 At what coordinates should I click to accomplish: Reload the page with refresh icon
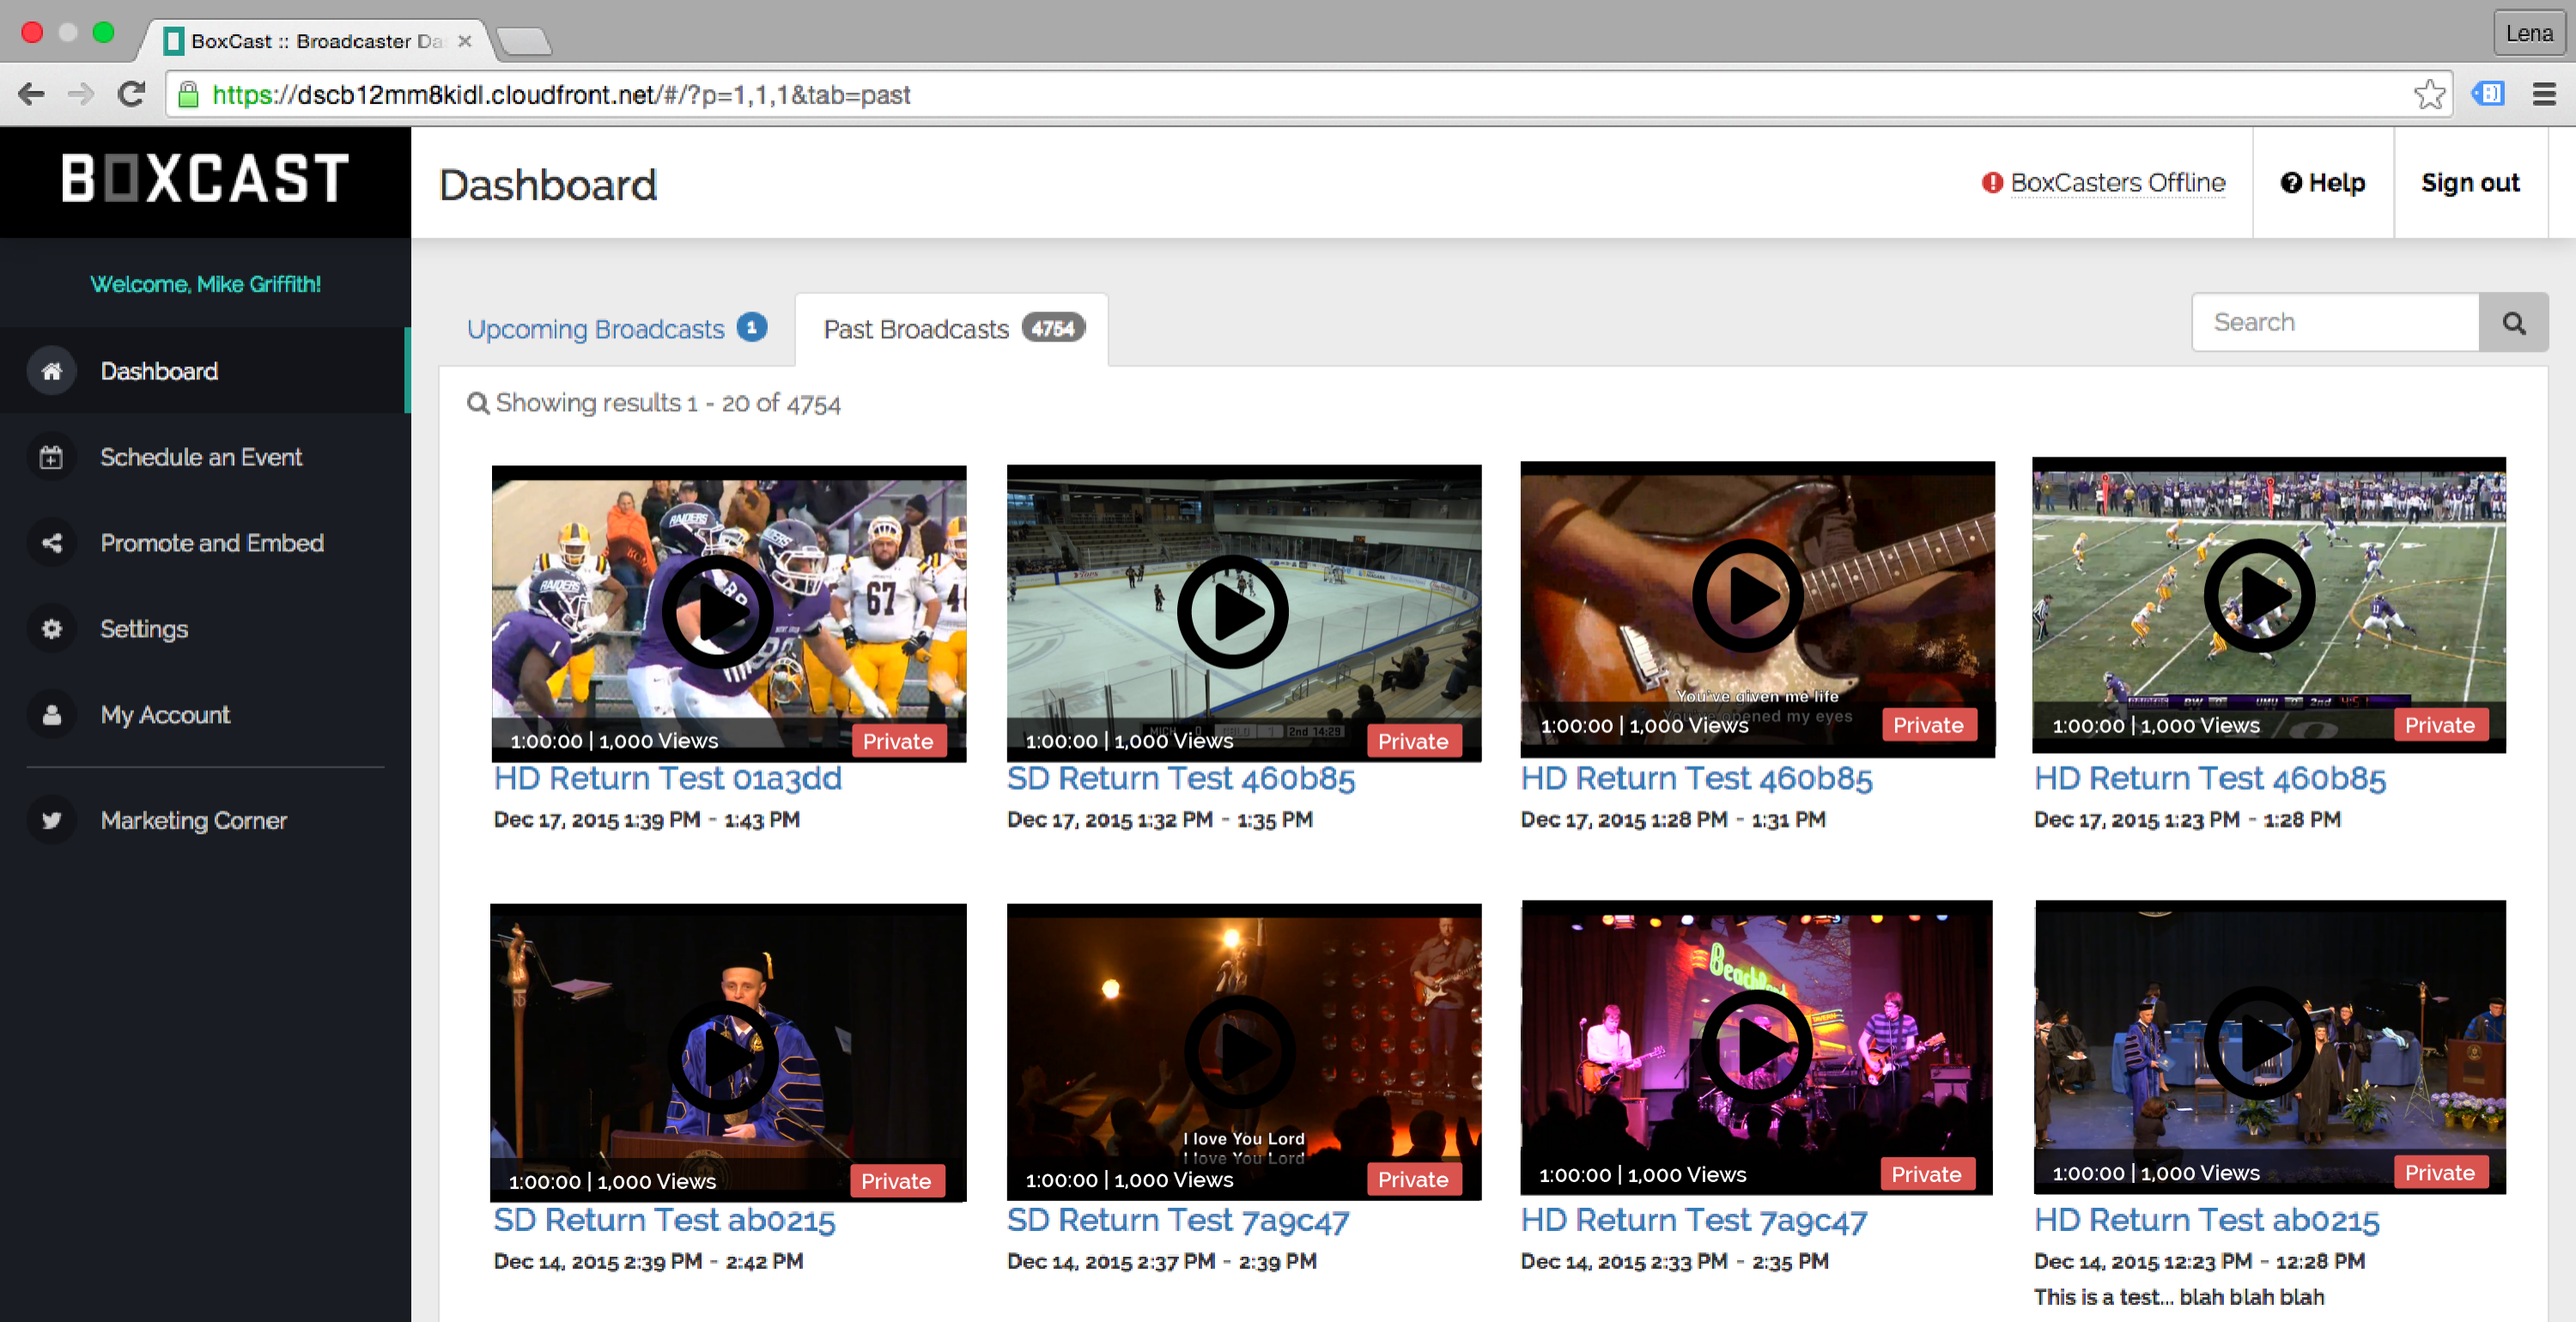(x=131, y=95)
